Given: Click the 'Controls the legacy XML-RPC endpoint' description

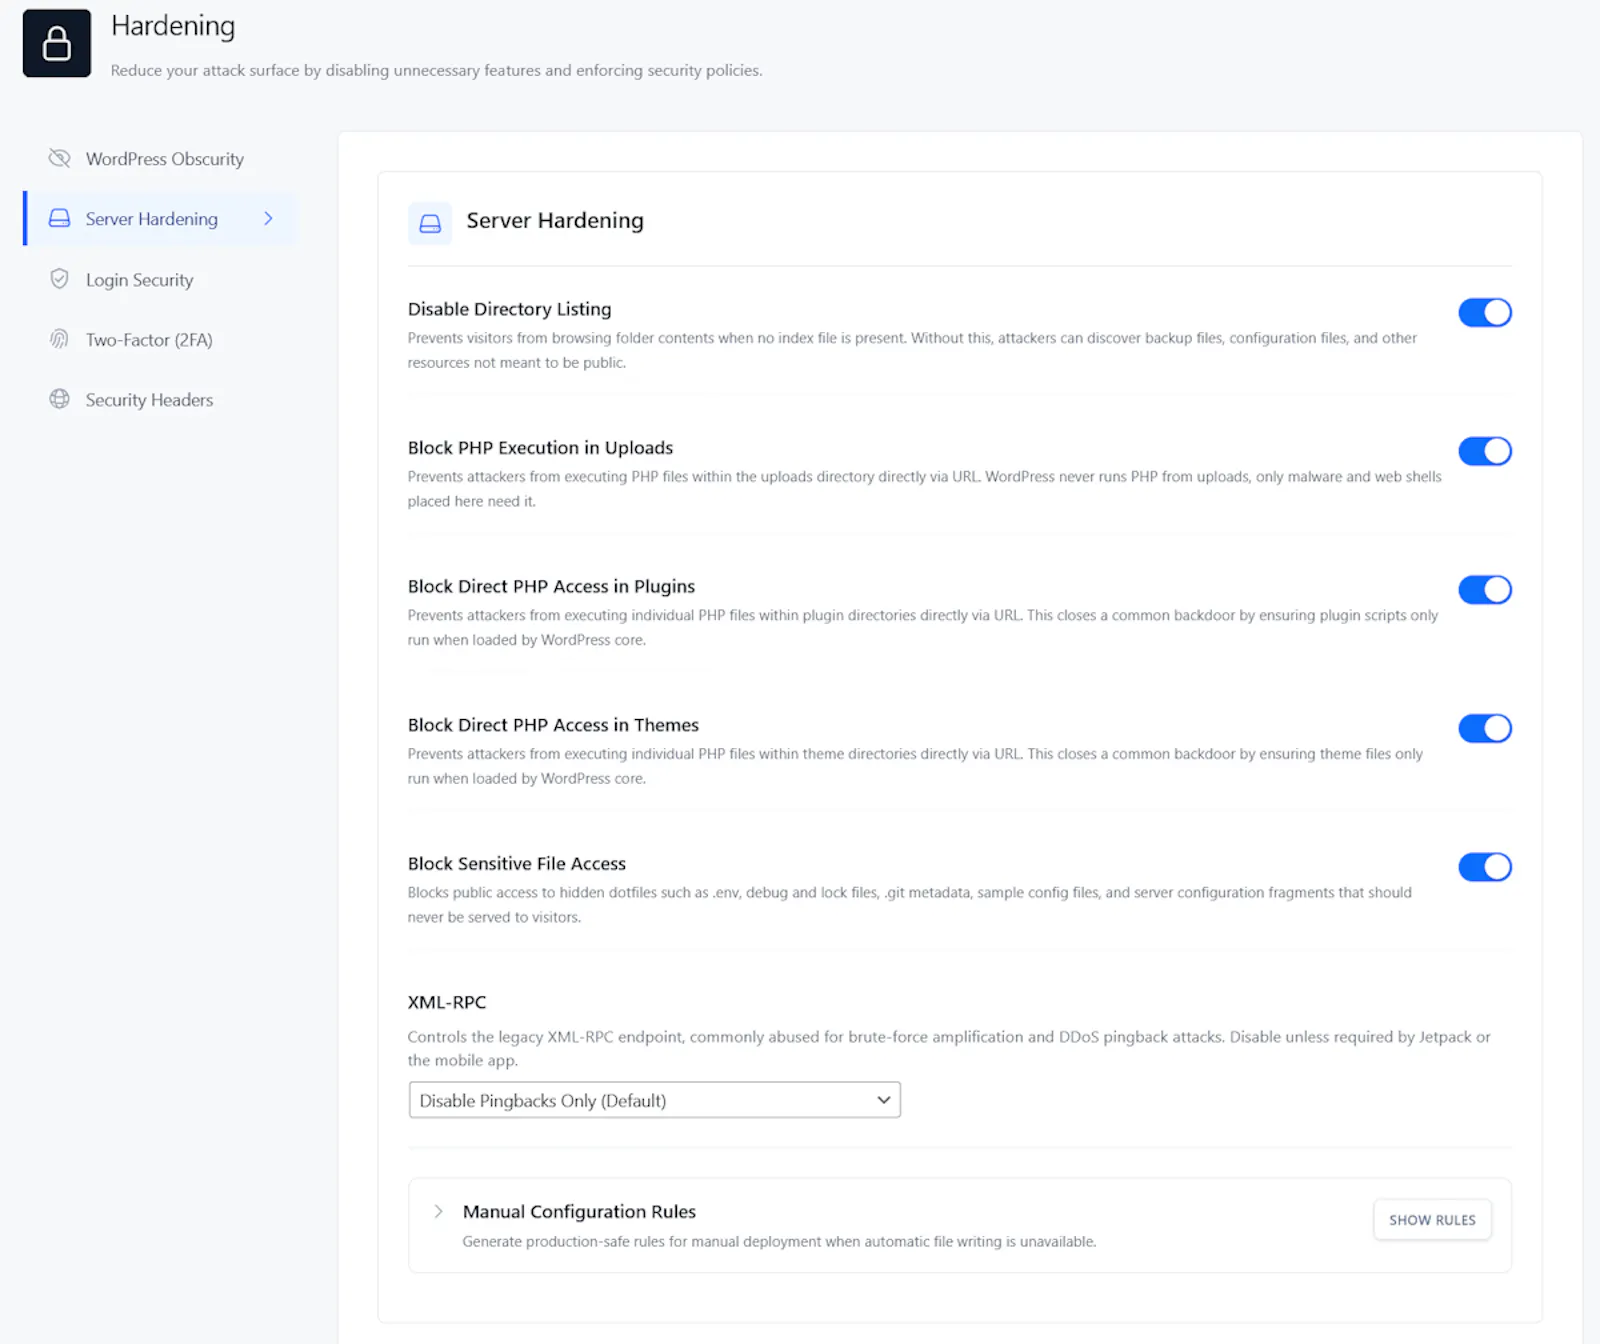Looking at the screenshot, I should pos(949,1048).
